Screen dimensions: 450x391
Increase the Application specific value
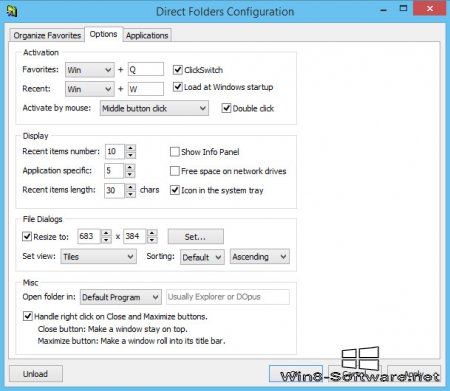click(130, 167)
